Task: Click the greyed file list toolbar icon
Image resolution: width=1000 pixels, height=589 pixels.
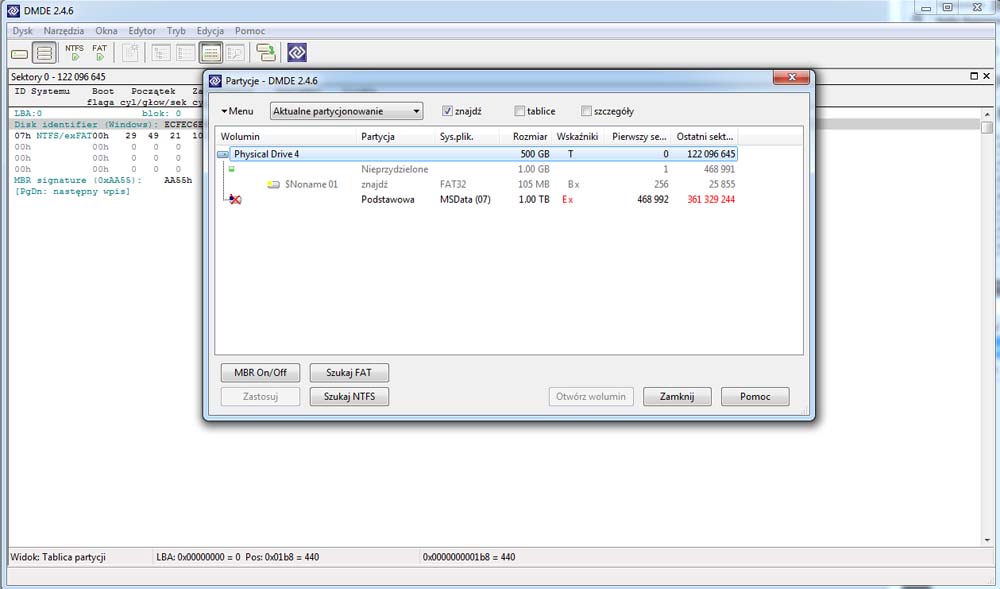Action: (186, 53)
